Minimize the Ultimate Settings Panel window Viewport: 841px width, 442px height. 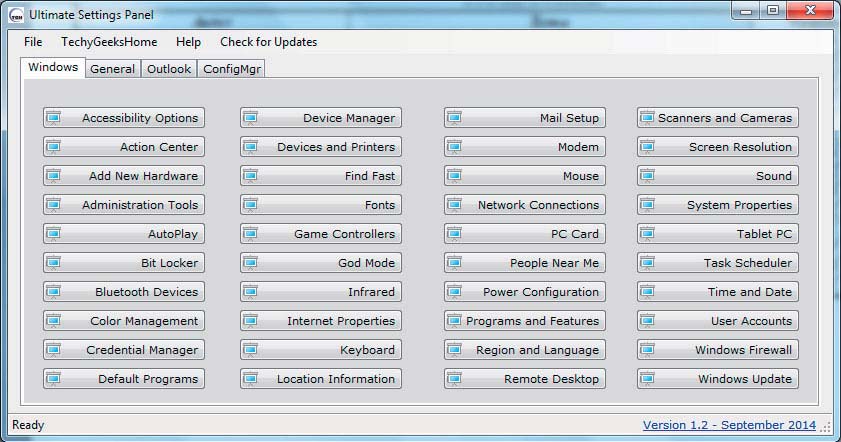[x=746, y=11]
